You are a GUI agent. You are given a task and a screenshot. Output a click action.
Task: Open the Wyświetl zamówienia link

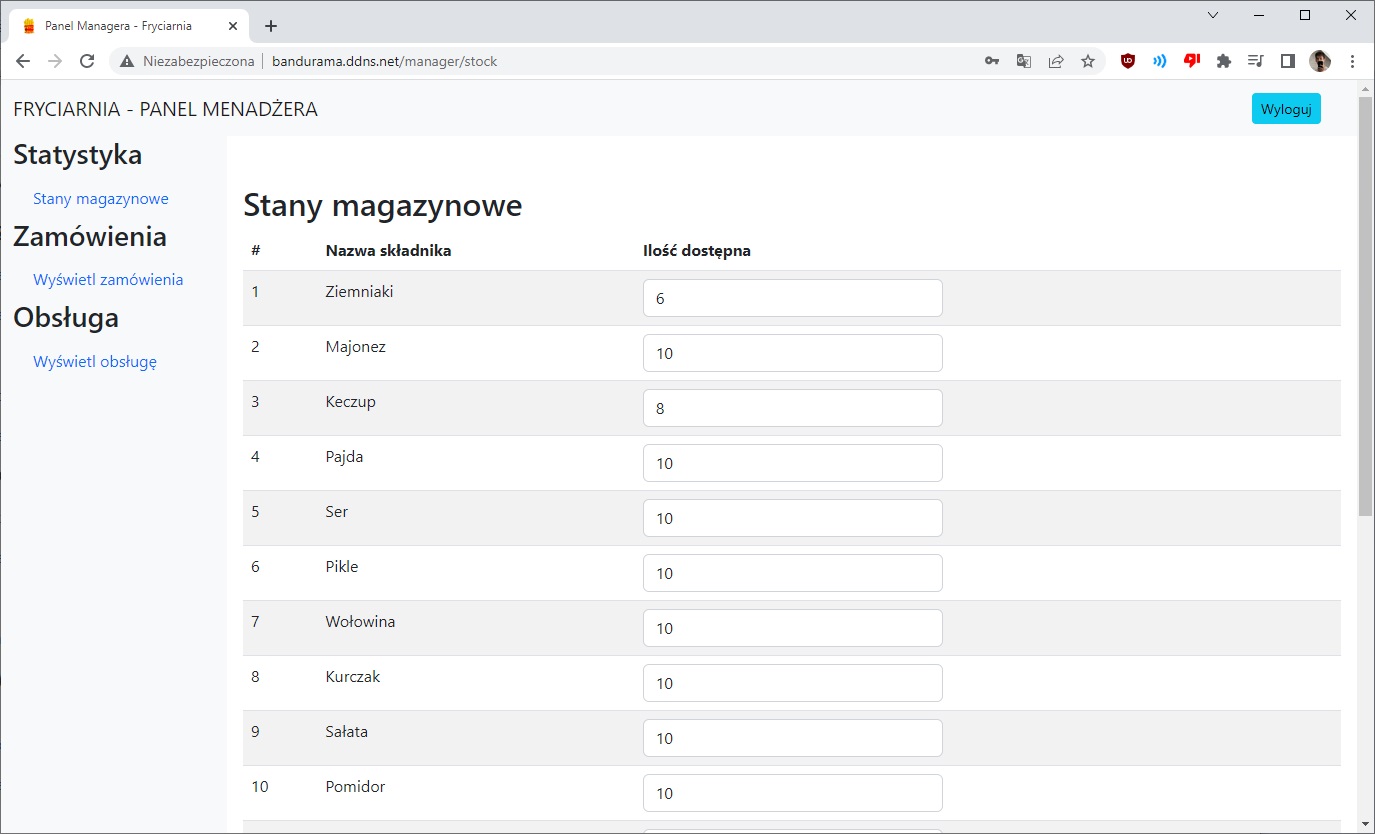pyautogui.click(x=108, y=279)
